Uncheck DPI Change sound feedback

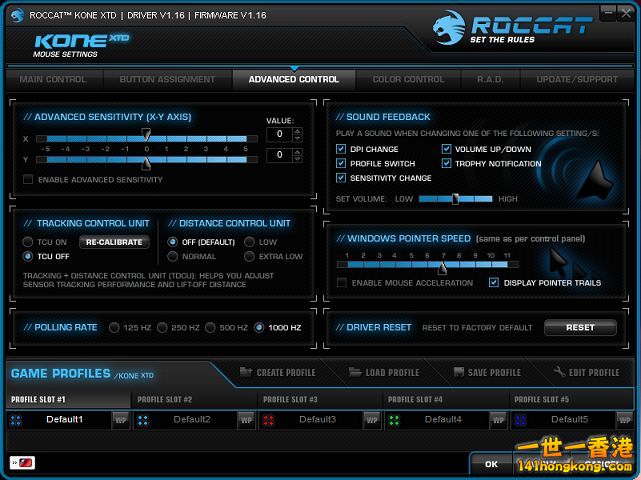pyautogui.click(x=341, y=149)
